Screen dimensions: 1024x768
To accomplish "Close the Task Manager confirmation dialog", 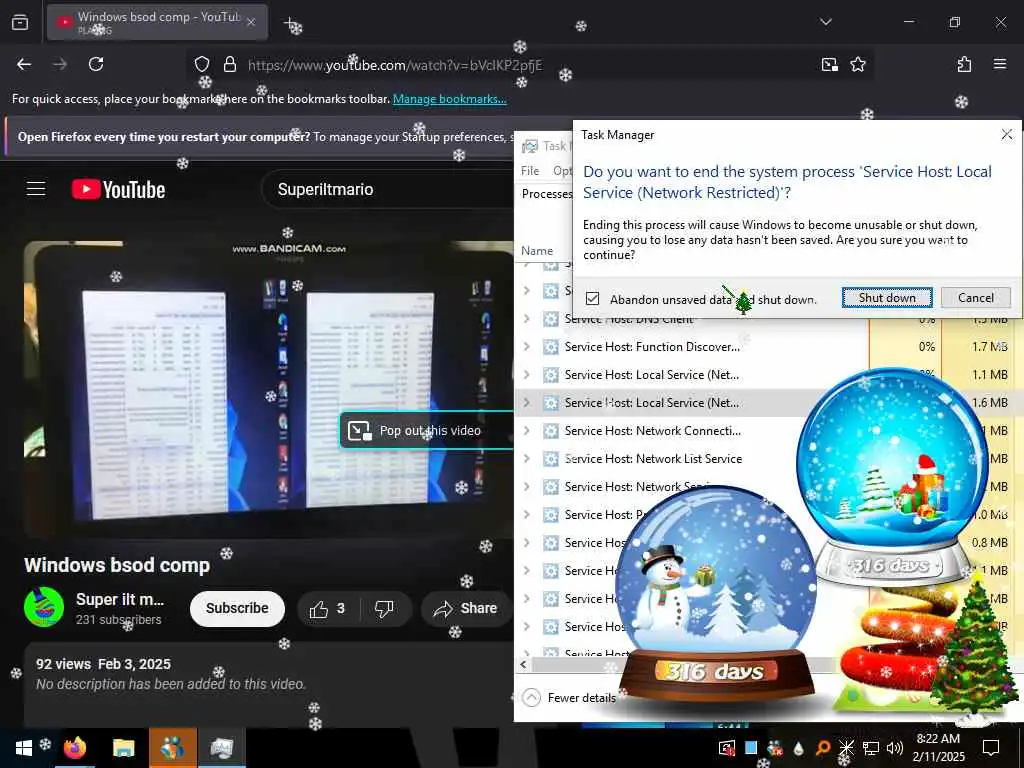I will (1006, 135).
